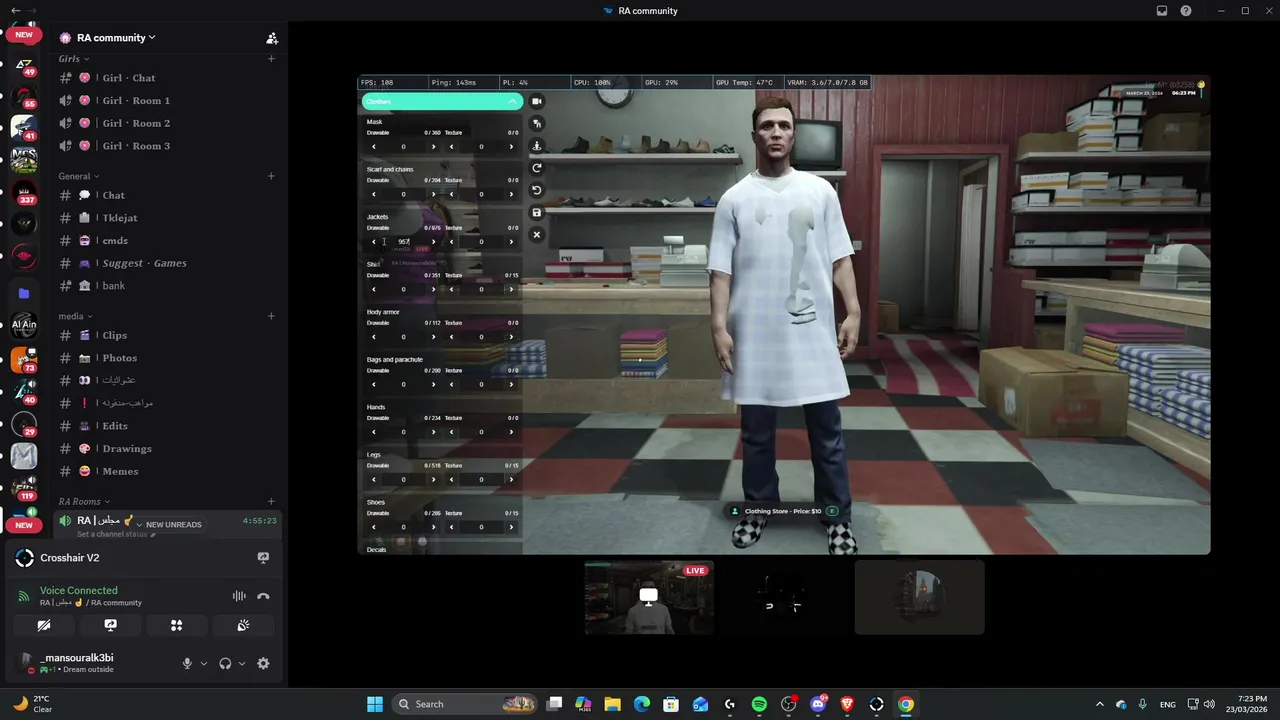Open the Photos channel
Viewport: 1280px width, 720px height.
point(167,358)
